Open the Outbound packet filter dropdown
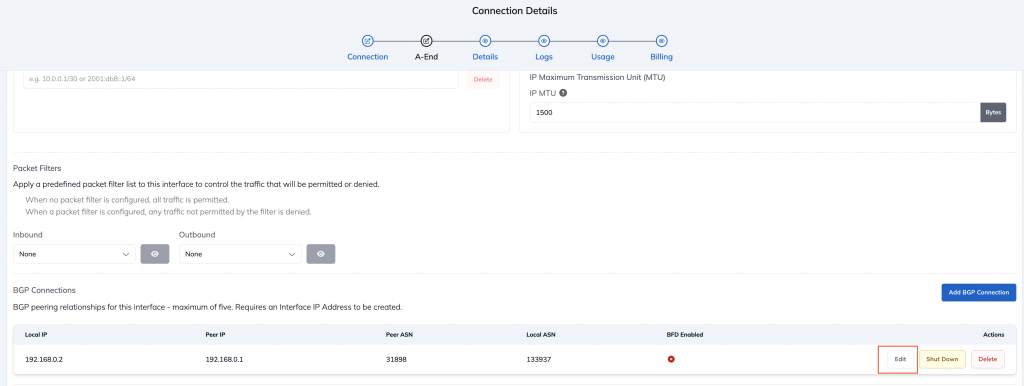Viewport: 1024px width, 386px height. [240, 254]
